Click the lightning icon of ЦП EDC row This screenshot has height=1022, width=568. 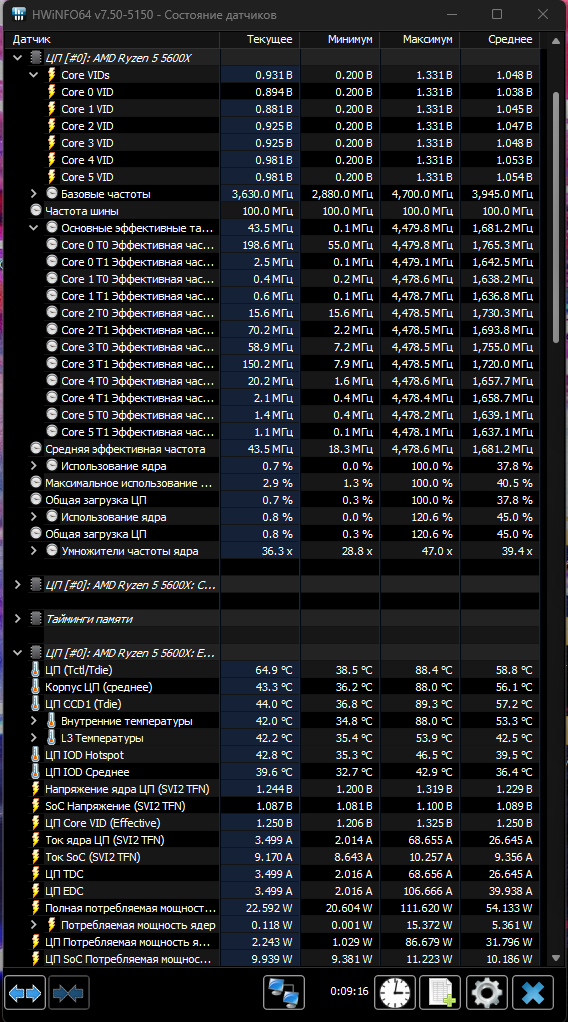(x=36, y=890)
